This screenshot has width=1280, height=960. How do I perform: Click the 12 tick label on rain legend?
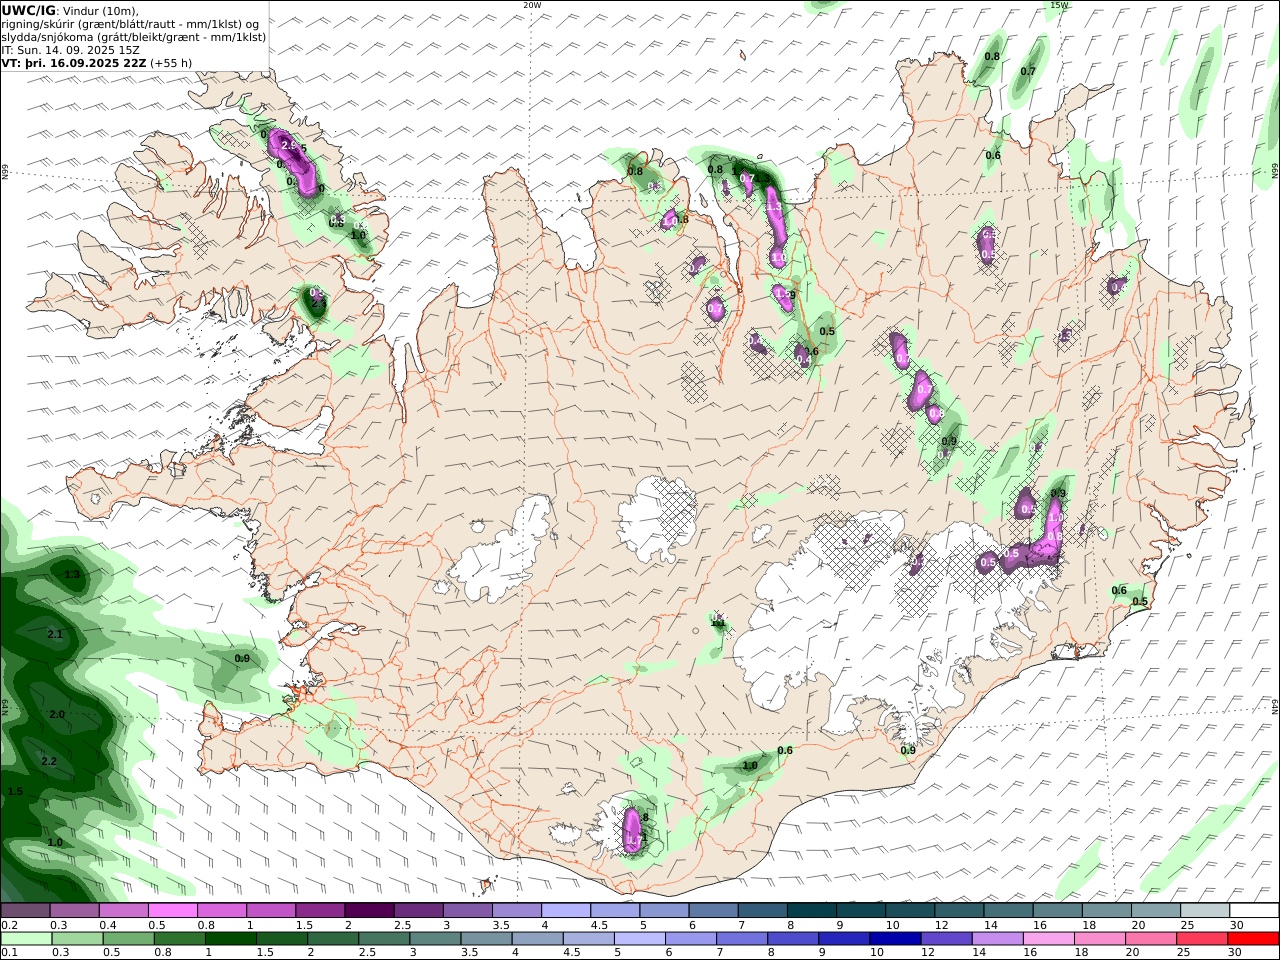pos(928,952)
